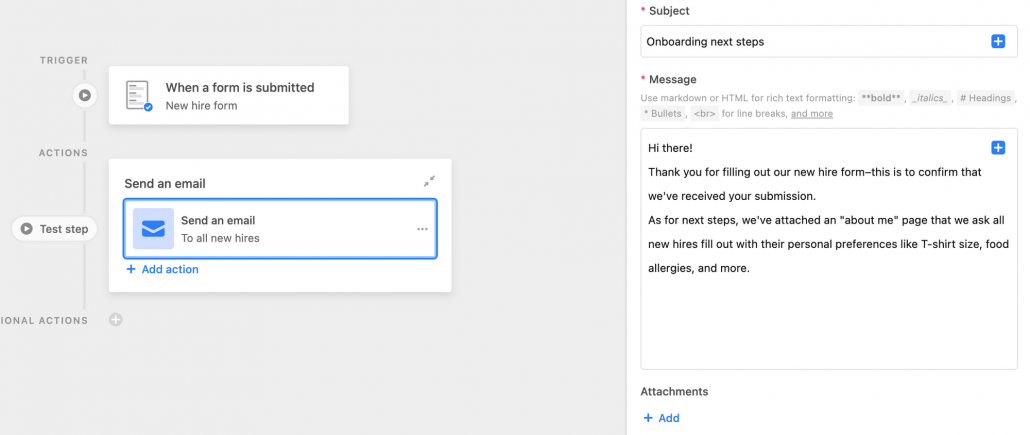Click the blue plus in Message box
Viewport: 1030px width, 435px height.
point(998,148)
